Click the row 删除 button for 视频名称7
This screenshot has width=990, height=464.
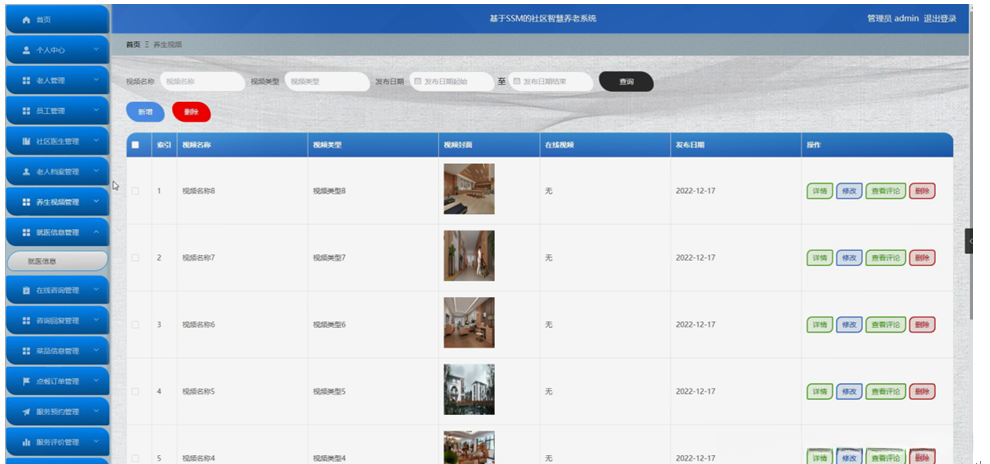922,258
